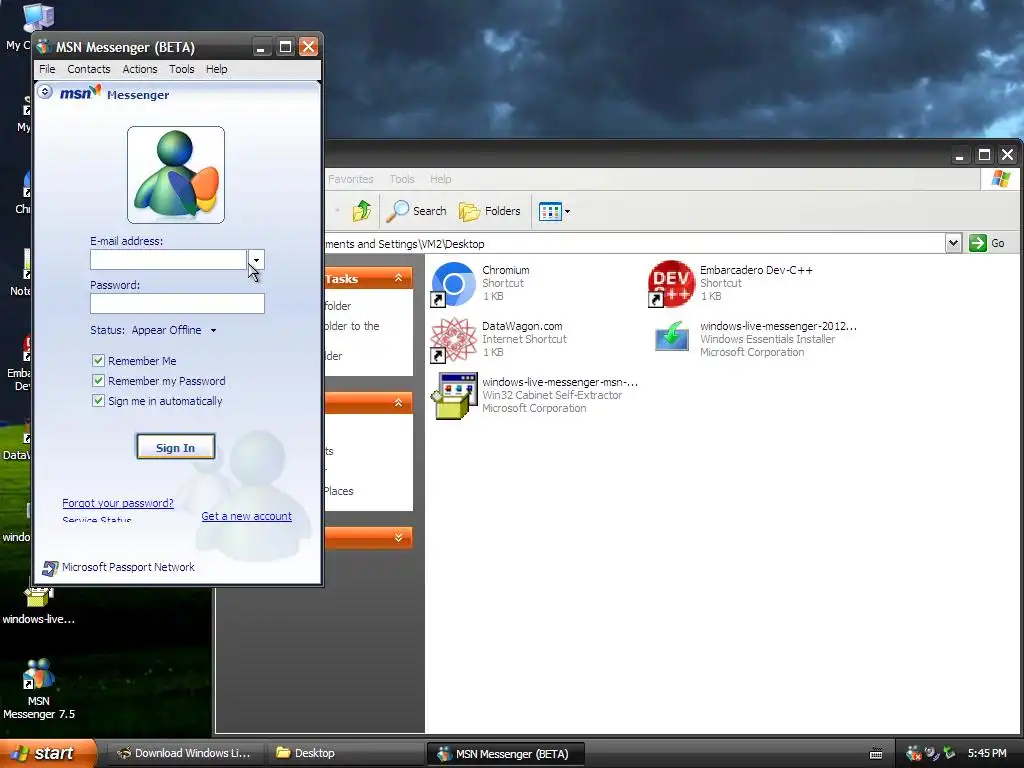Viewport: 1024px width, 768px height.
Task: Open the Help menu in Messenger
Action: coord(217,69)
